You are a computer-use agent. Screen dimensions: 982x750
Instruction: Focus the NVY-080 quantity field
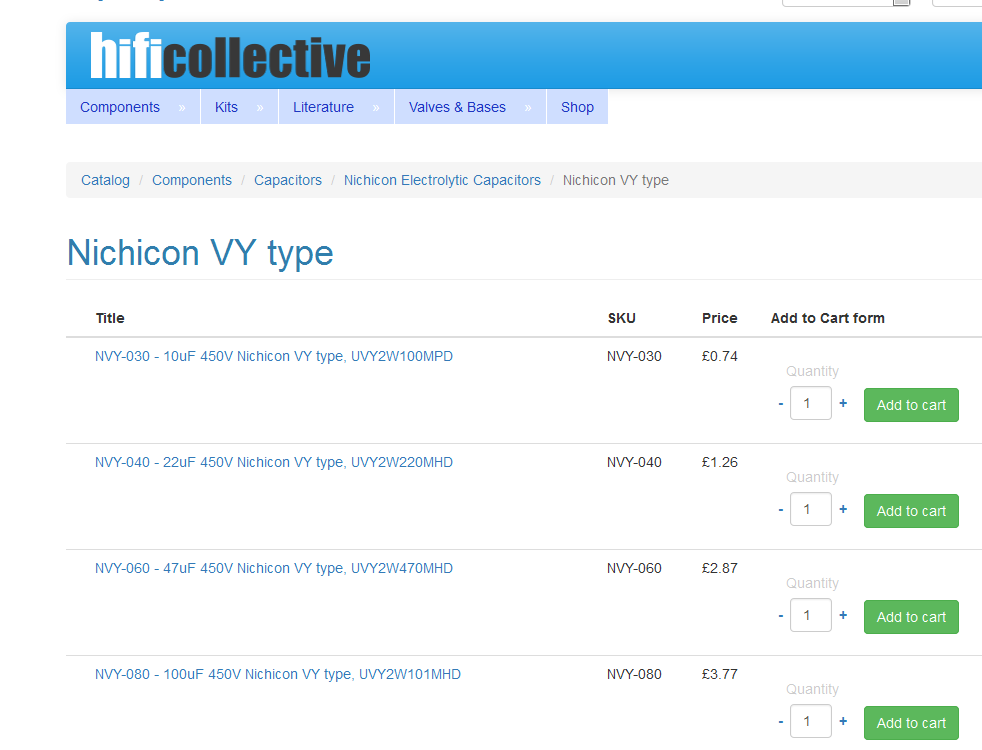pyautogui.click(x=810, y=721)
